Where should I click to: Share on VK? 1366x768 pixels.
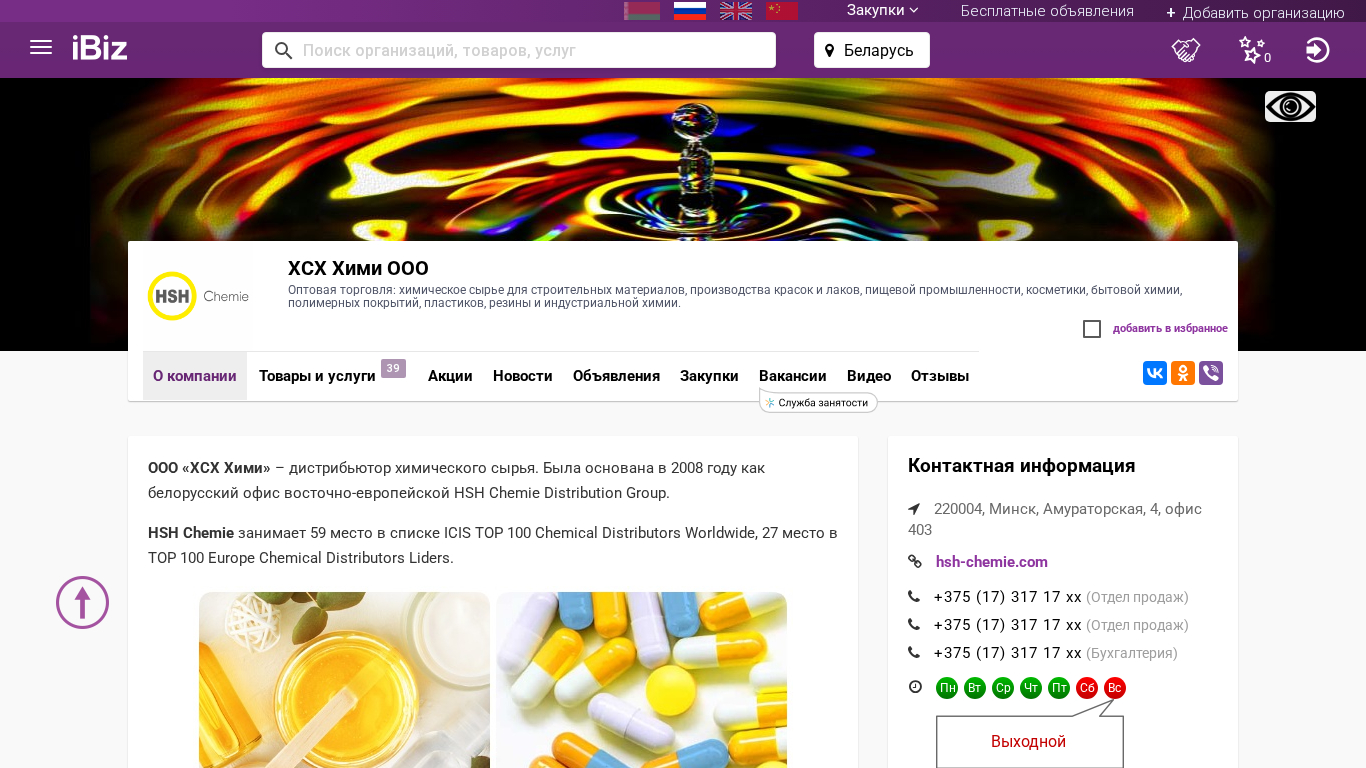point(1155,373)
